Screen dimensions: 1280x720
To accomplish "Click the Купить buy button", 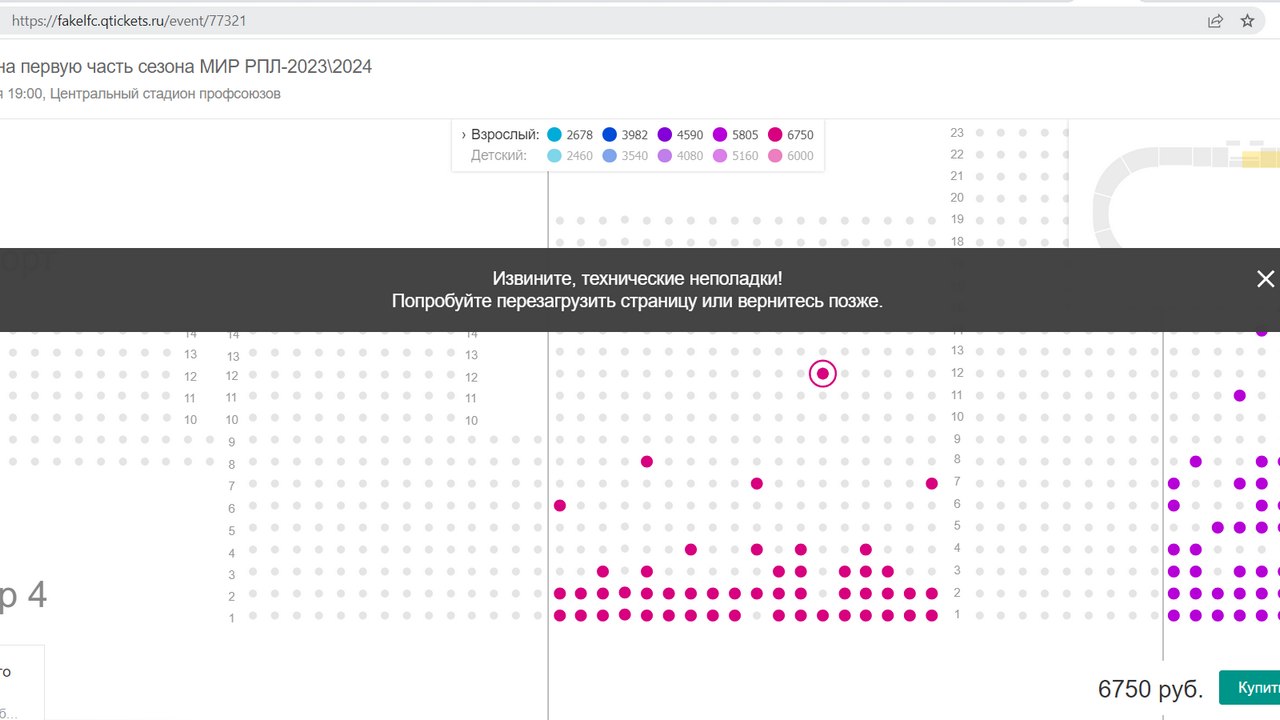I will point(1250,688).
